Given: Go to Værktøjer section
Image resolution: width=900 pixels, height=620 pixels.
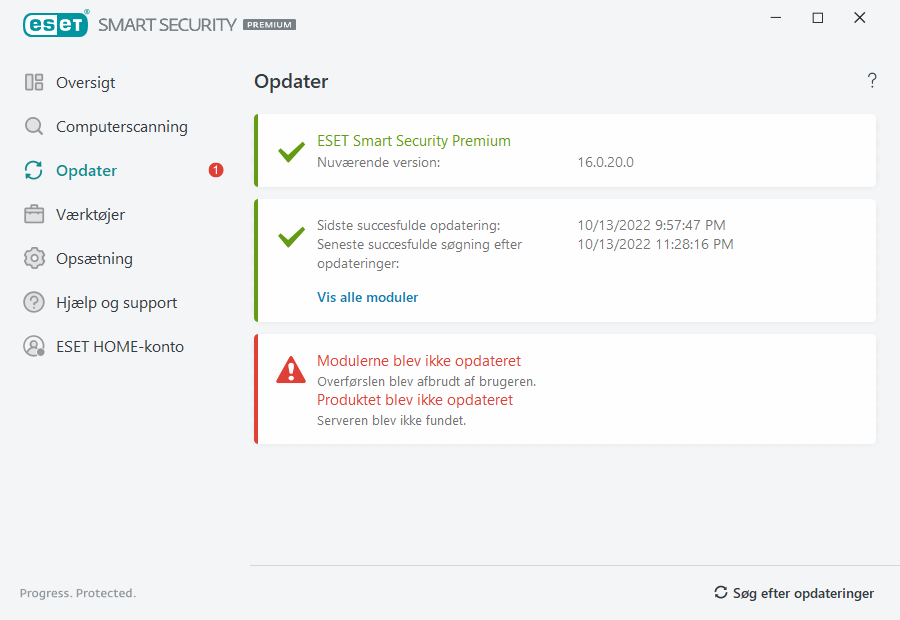Looking at the screenshot, I should click(x=90, y=215).
